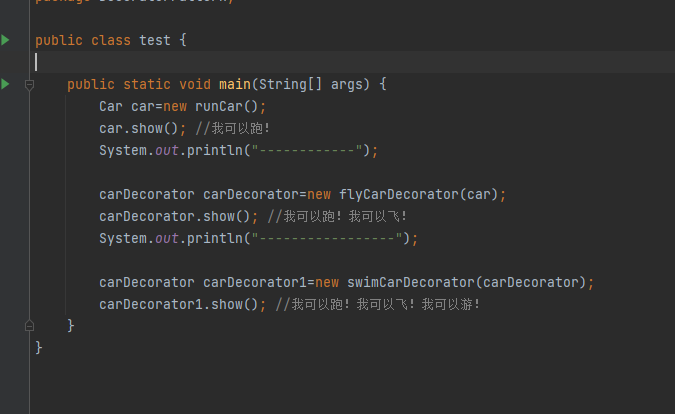This screenshot has height=414, width=675.
Task: Collapse the main method using the fold marker
Action: [30, 85]
